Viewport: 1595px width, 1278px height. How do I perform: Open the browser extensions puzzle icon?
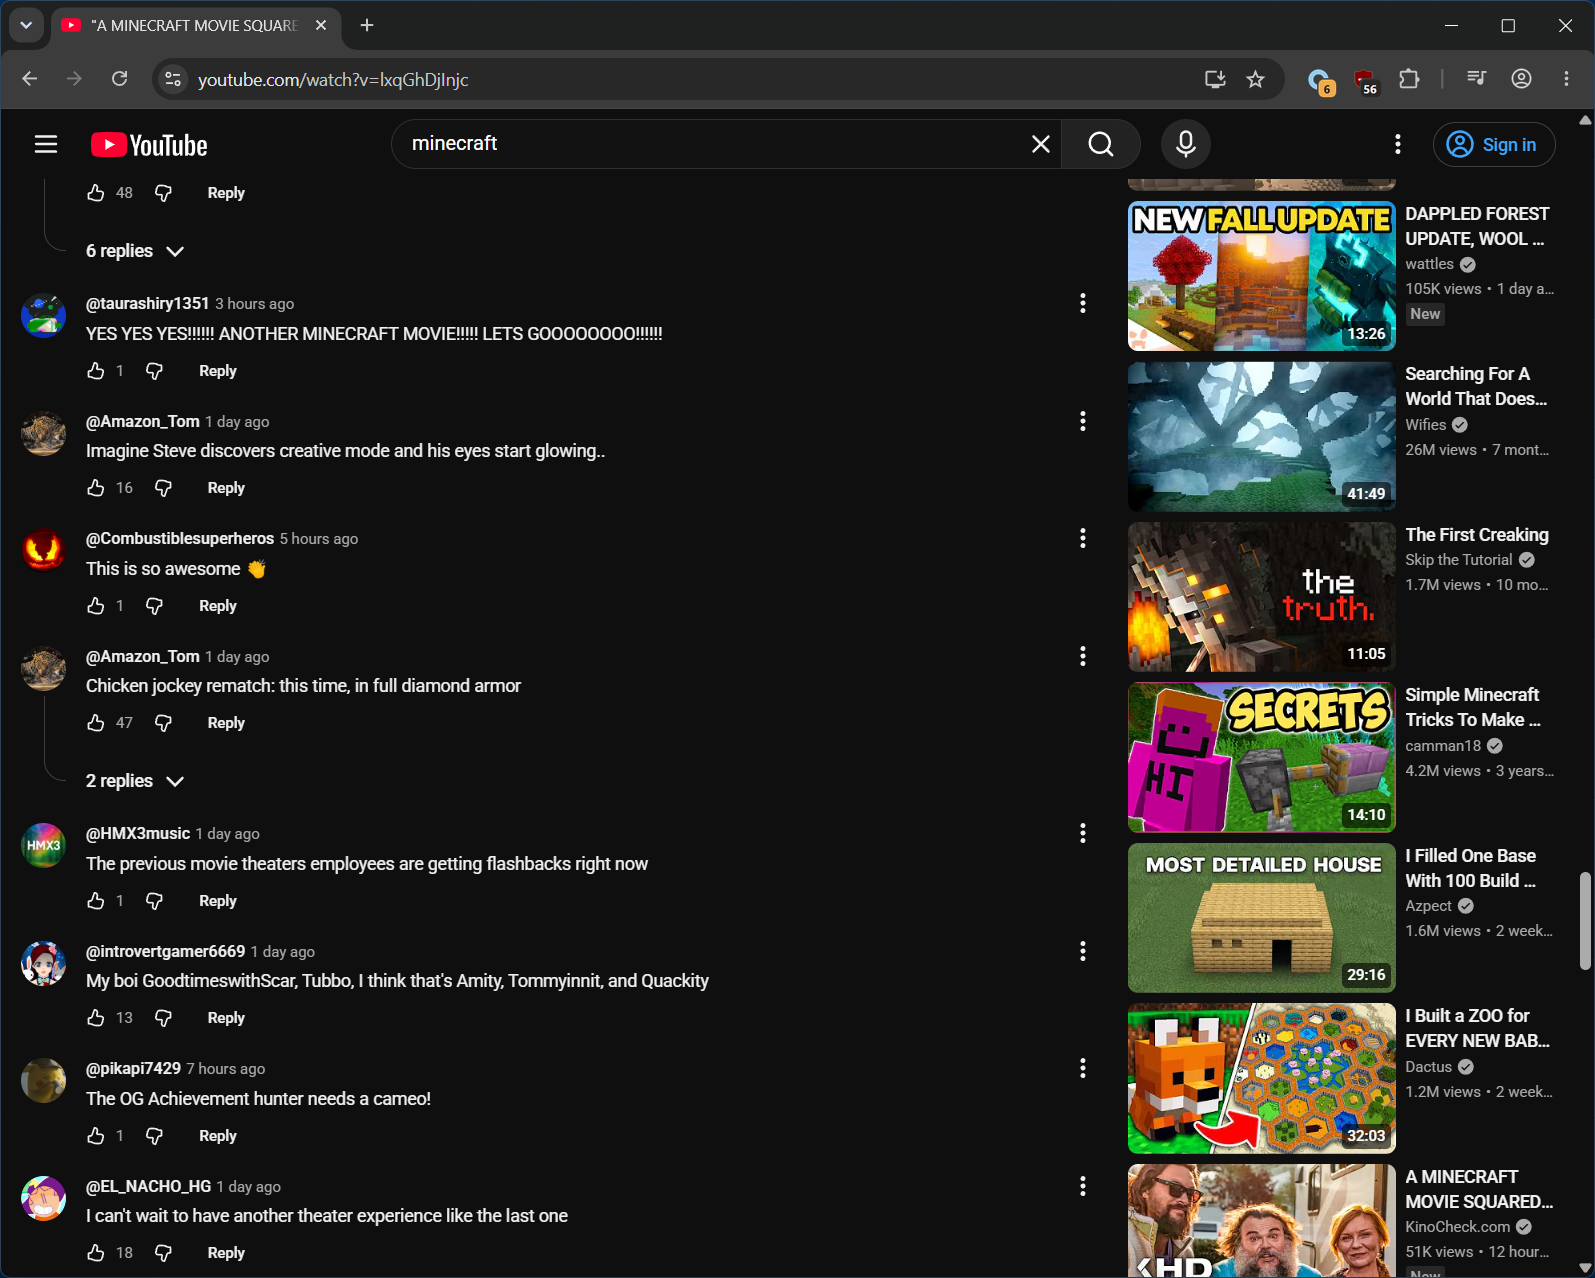coord(1409,79)
